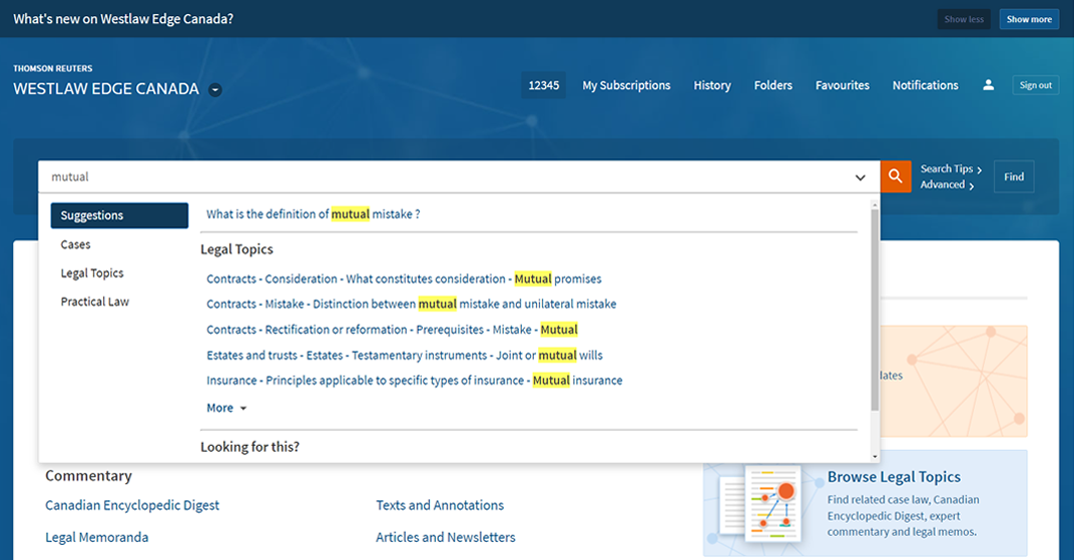Select the Suggestions tab in dropdown

pos(119,216)
